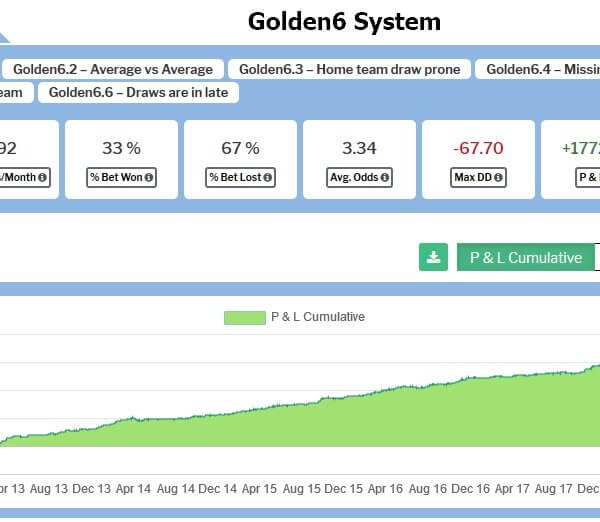600x522 pixels.
Task: Click the green download icon button
Action: pos(433,257)
